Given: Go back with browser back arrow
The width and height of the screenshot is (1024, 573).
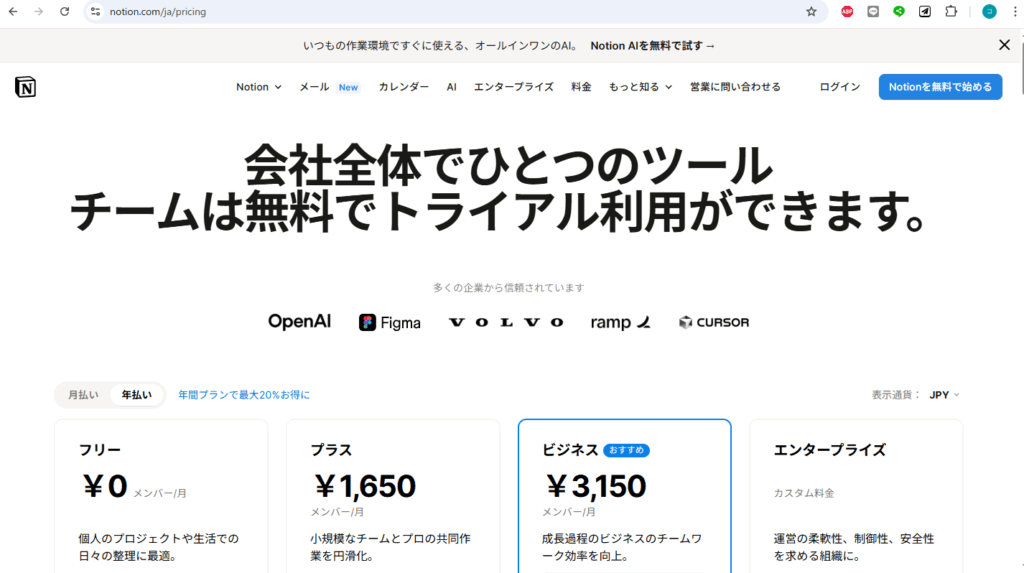Looking at the screenshot, I should tap(13, 12).
